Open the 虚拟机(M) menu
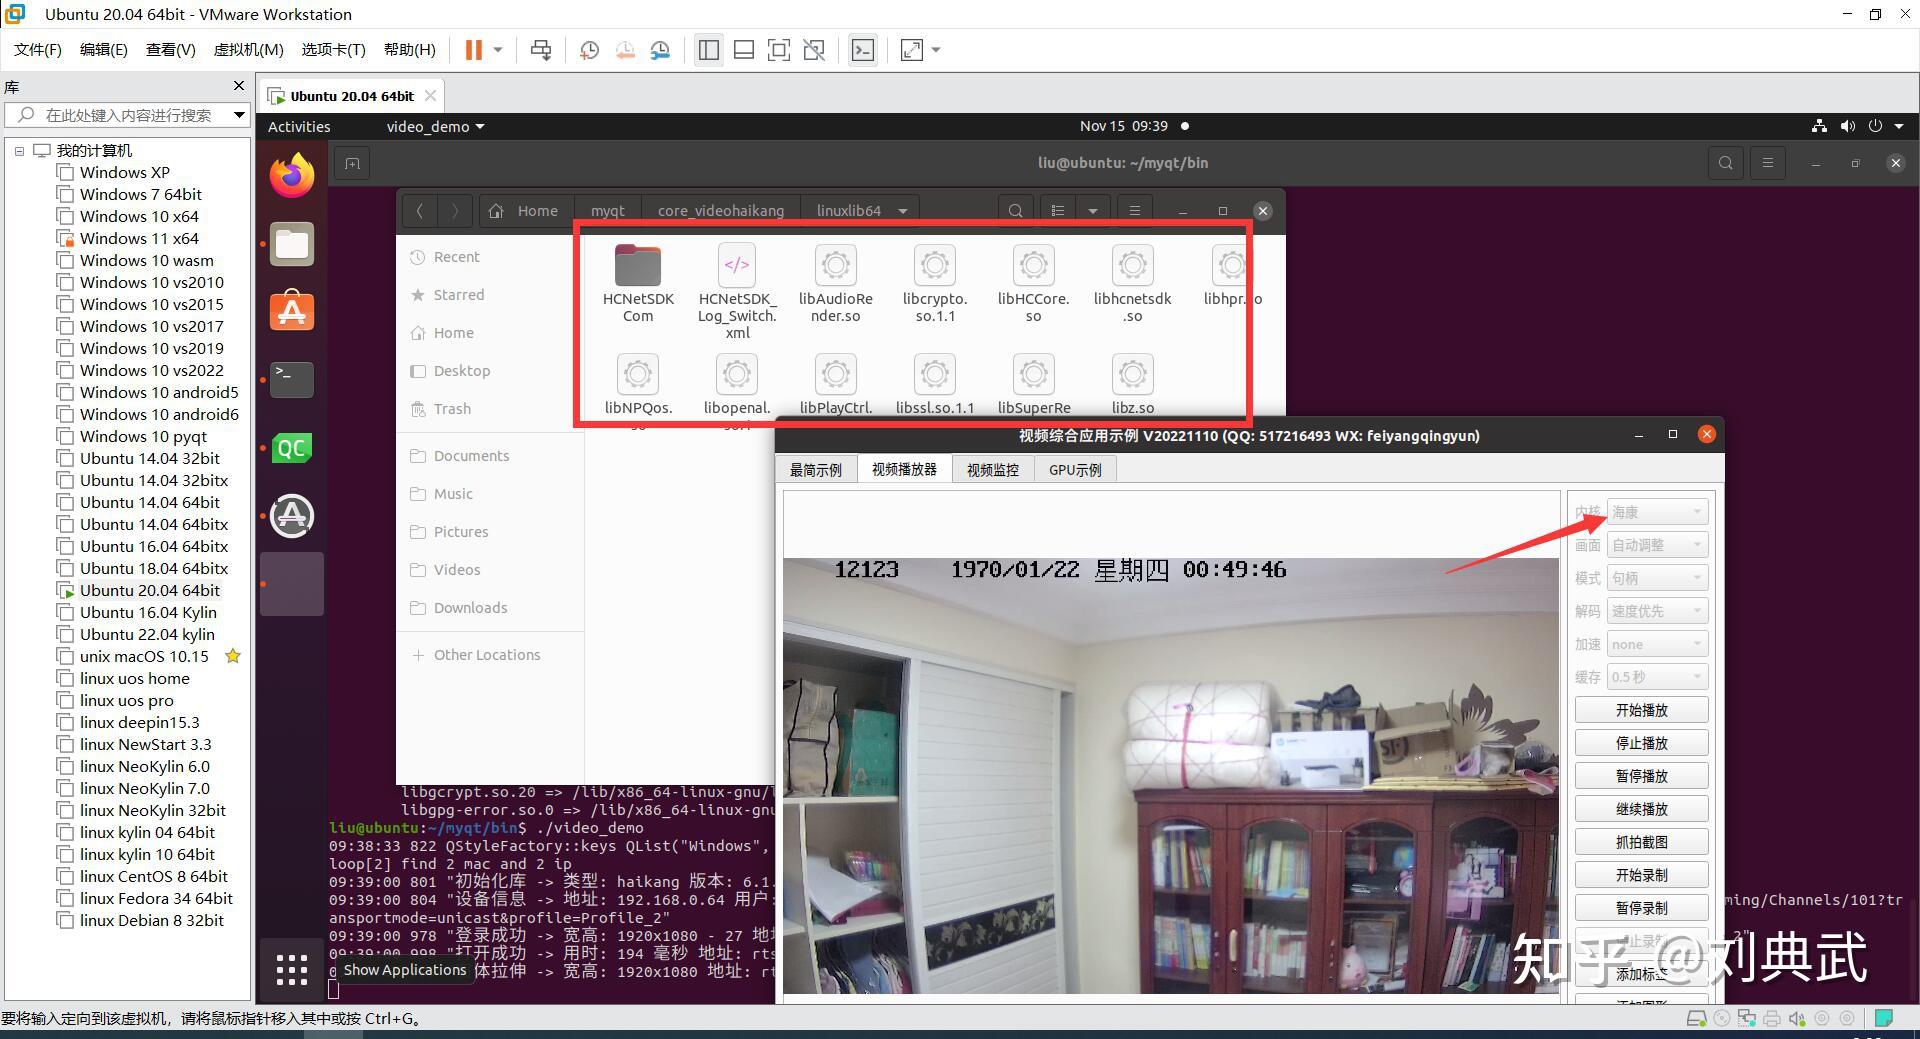The width and height of the screenshot is (1920, 1039). point(249,50)
